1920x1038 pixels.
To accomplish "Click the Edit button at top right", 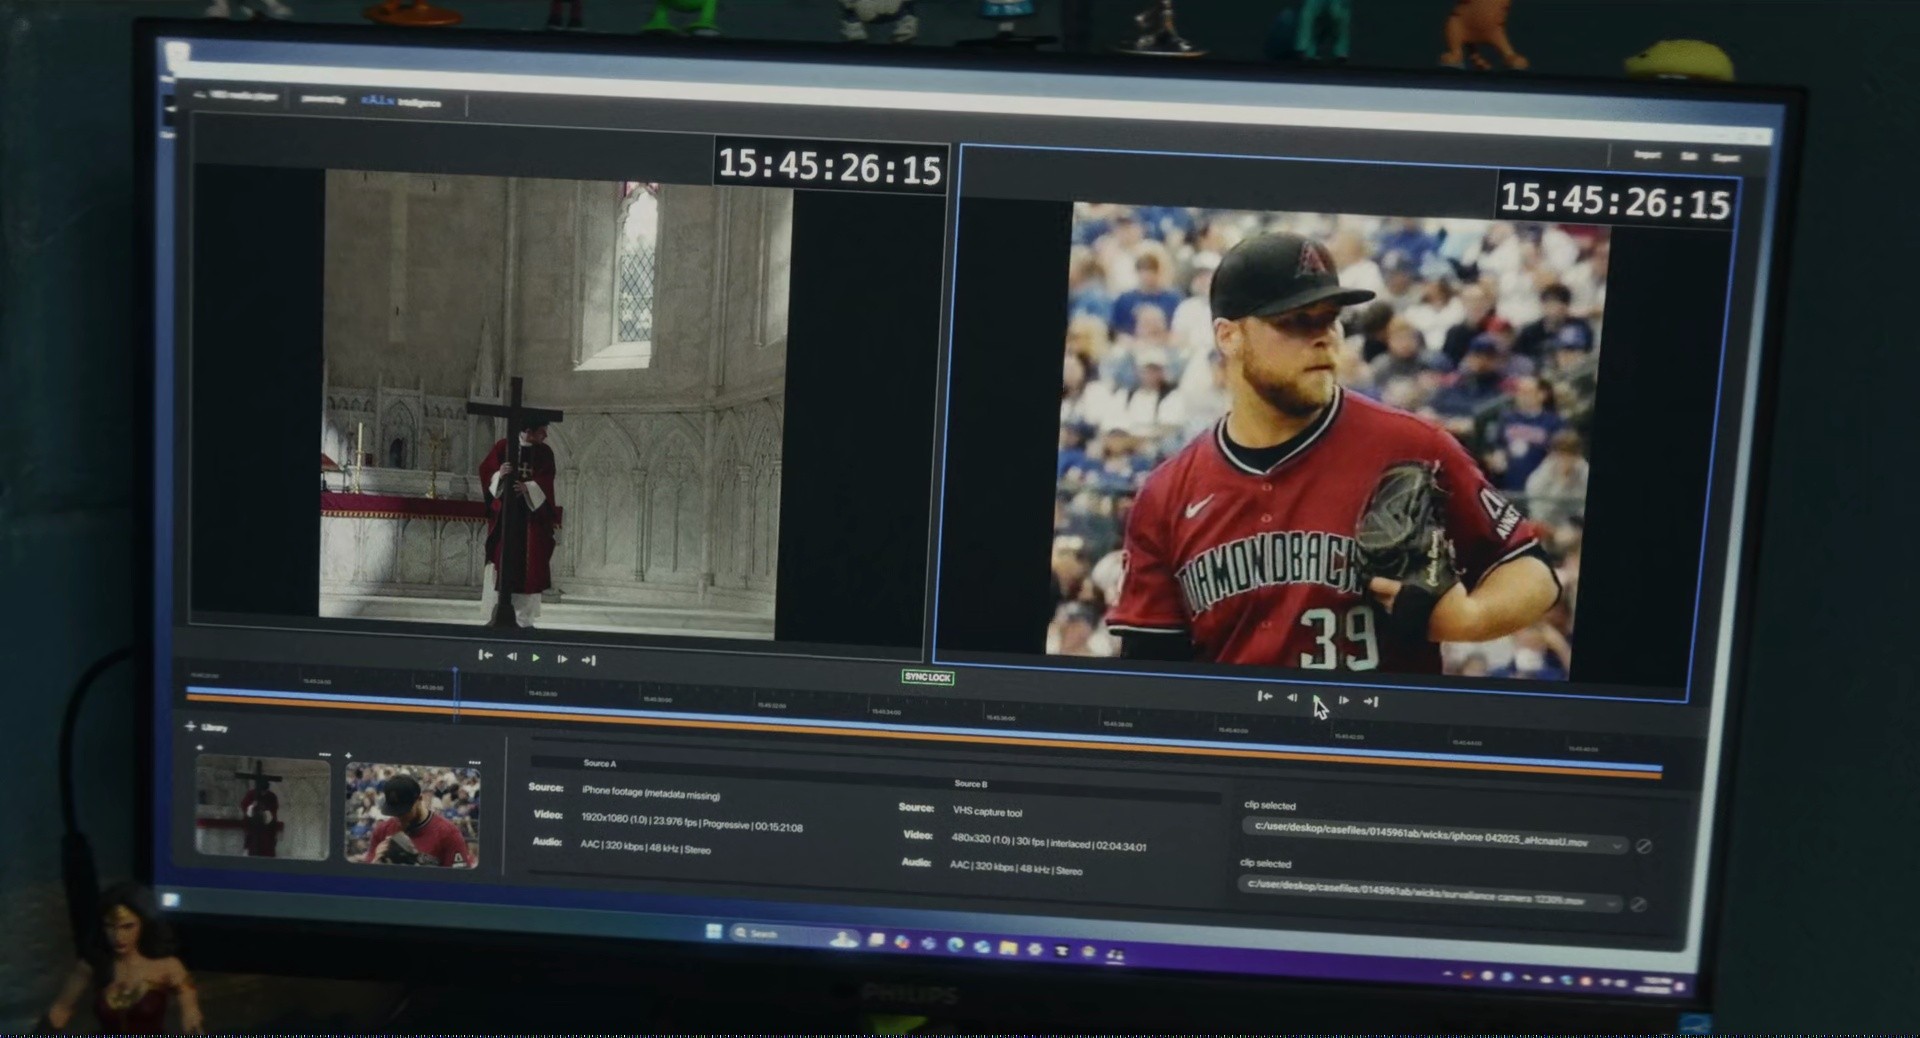I will click(x=1689, y=156).
